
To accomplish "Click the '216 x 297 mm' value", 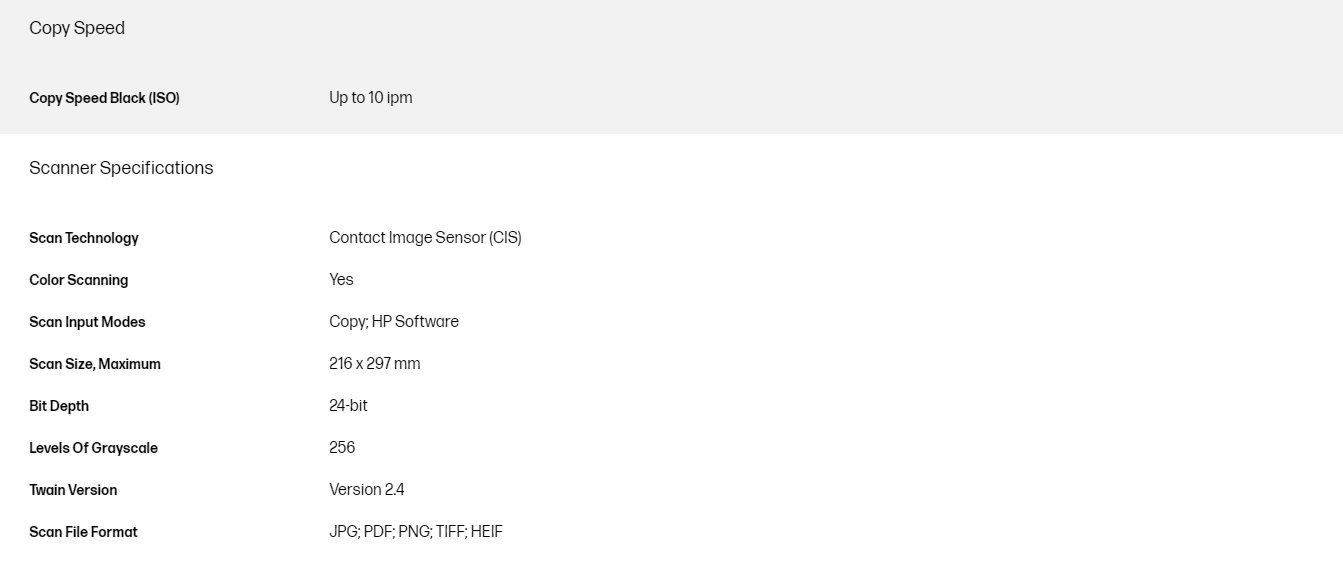I will [374, 364].
